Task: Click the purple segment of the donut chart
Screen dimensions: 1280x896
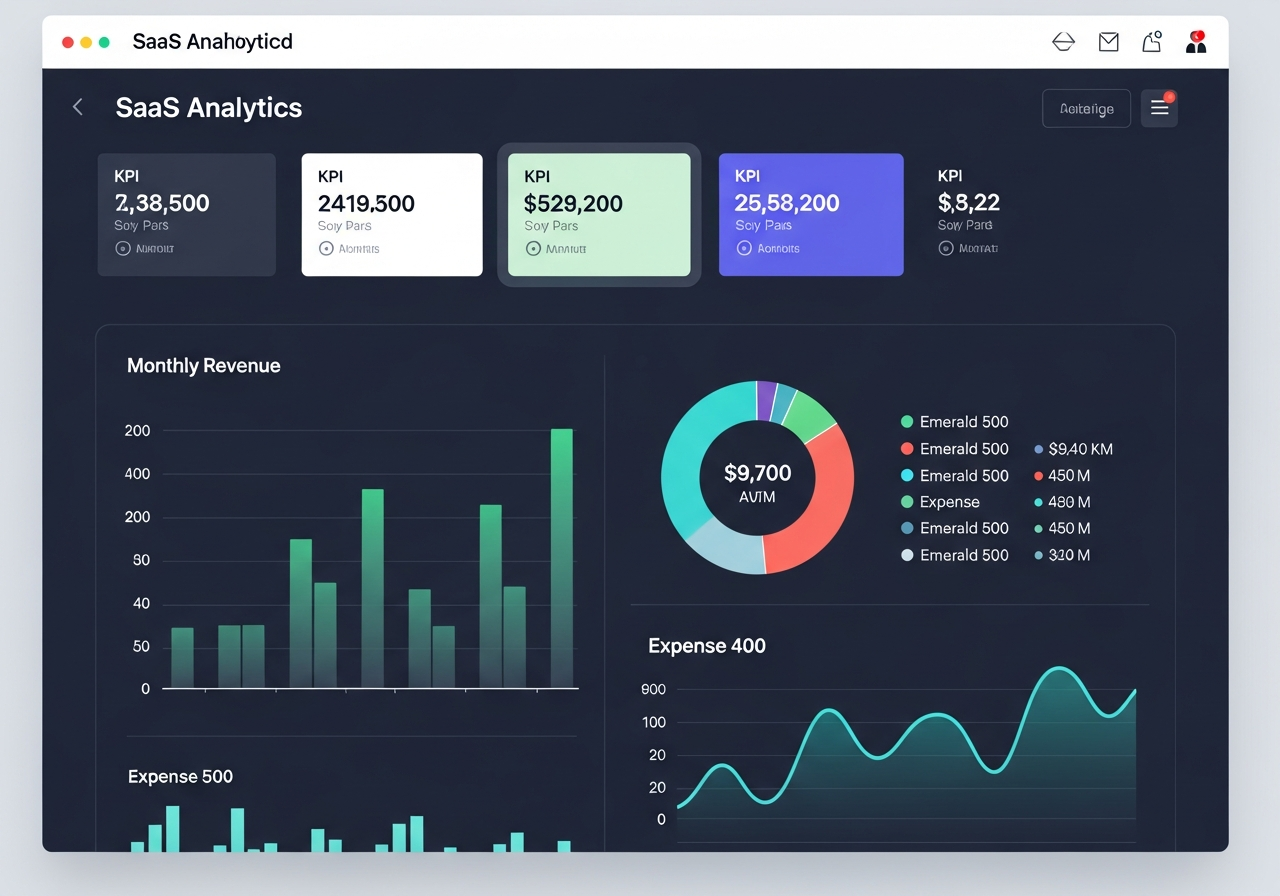Action: (x=766, y=399)
